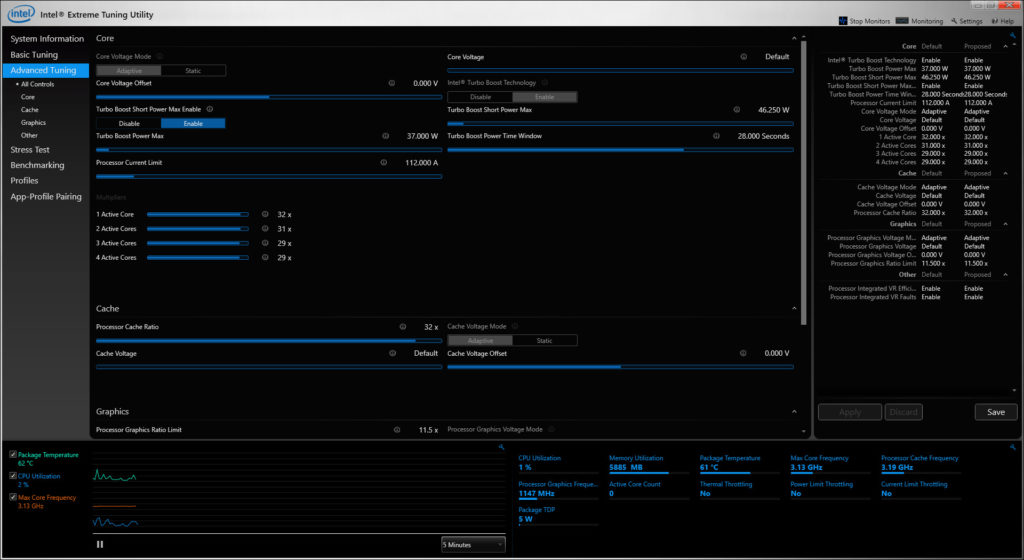Collapse Cache group in proposed settings panel
The height and width of the screenshot is (560, 1024).
click(x=1005, y=173)
